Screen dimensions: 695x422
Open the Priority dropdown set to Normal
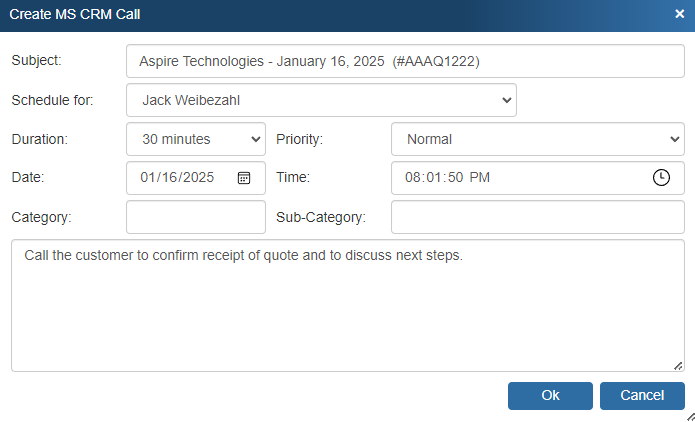[x=537, y=139]
